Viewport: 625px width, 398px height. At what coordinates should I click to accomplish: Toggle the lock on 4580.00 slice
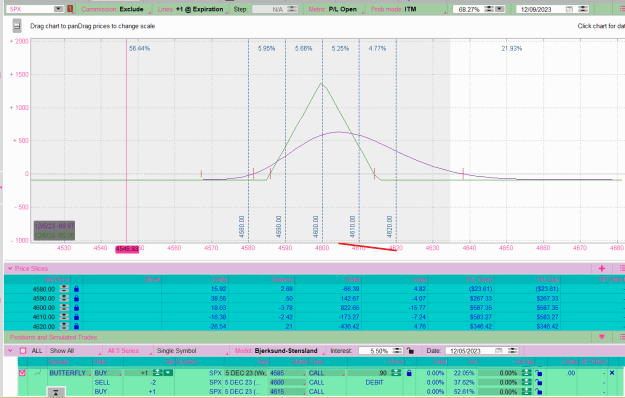coord(77,289)
